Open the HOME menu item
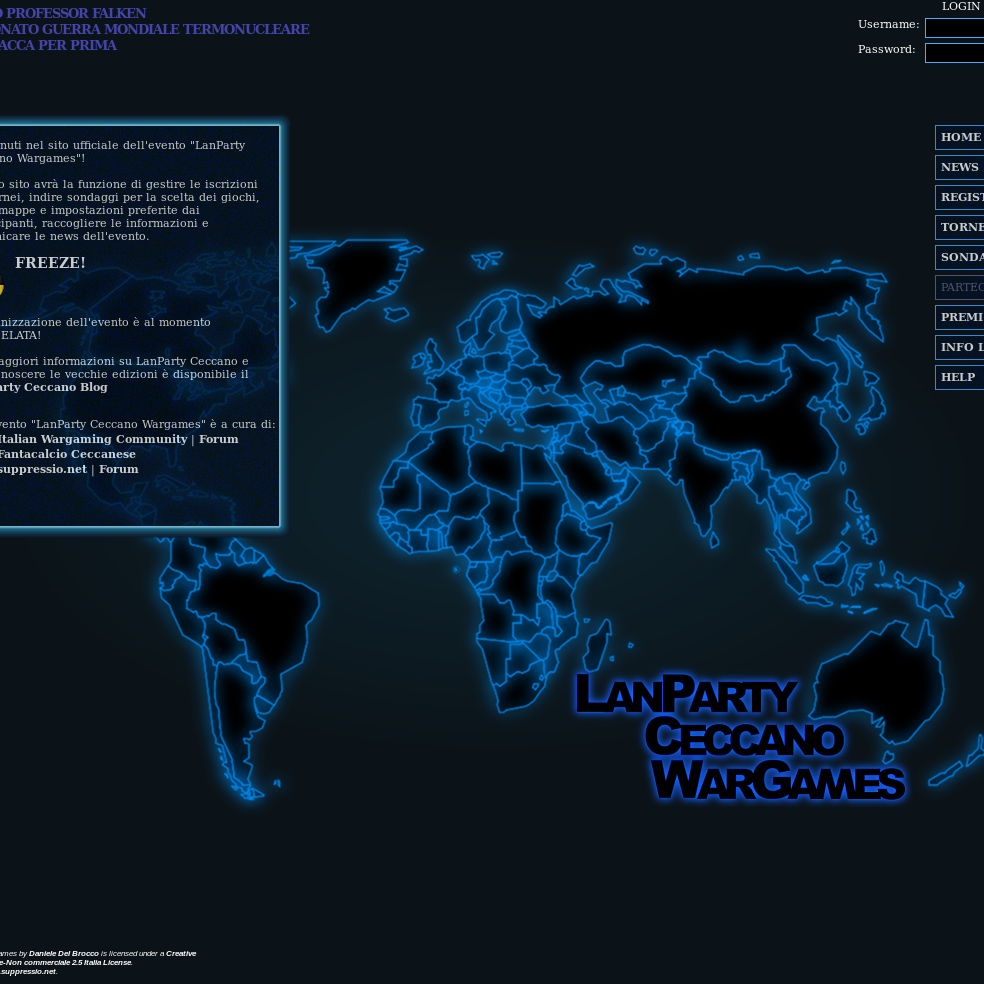Viewport: 984px width, 984px height. click(960, 137)
